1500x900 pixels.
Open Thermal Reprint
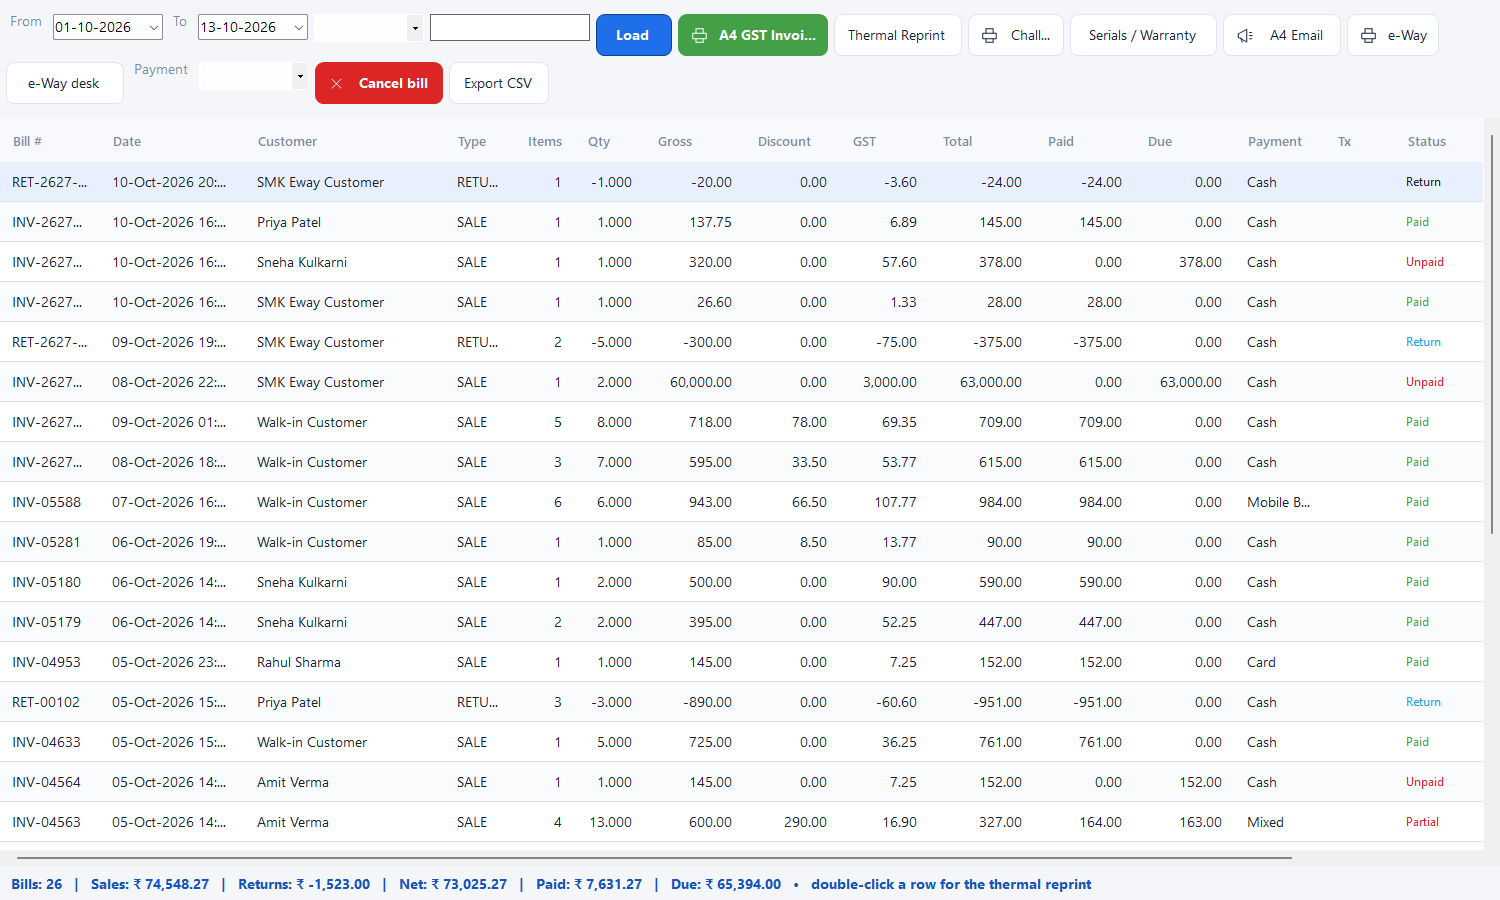pos(897,35)
